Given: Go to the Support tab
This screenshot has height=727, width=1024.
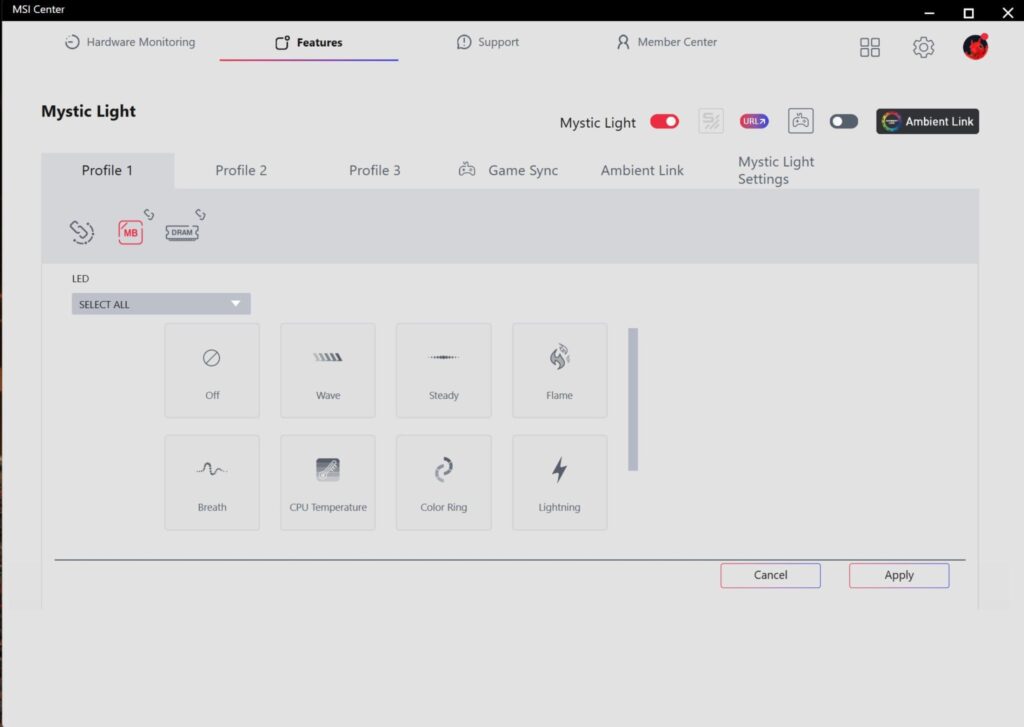Looking at the screenshot, I should [x=488, y=42].
